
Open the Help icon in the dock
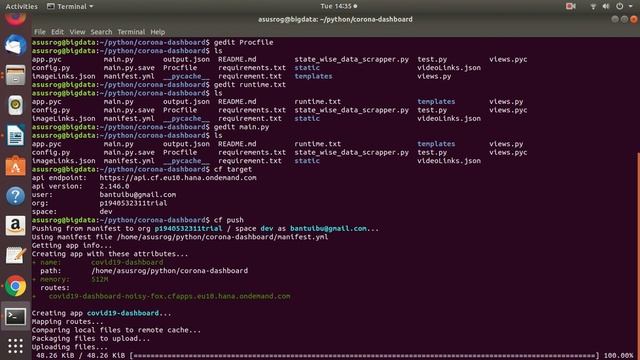point(16,196)
